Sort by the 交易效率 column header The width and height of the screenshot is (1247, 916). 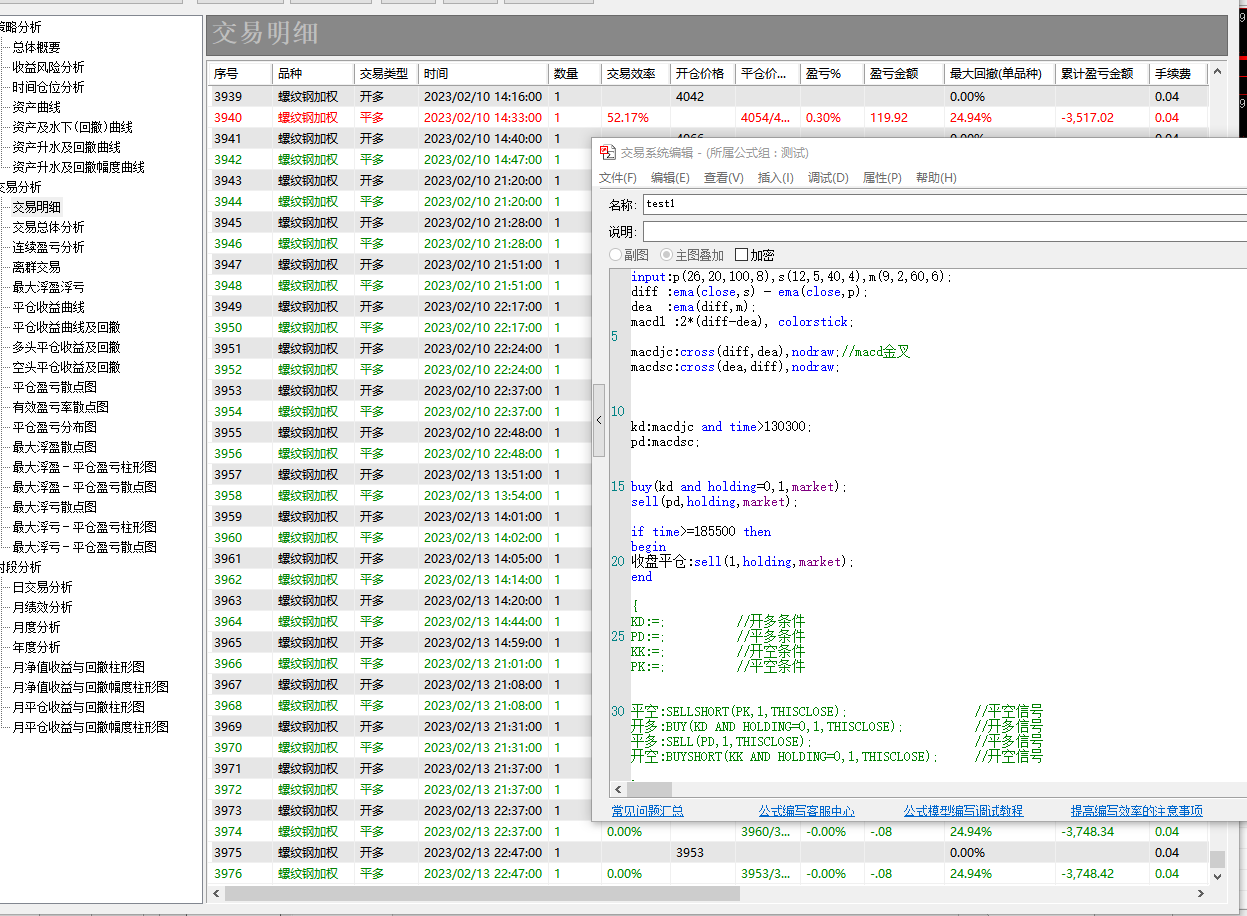click(x=635, y=74)
